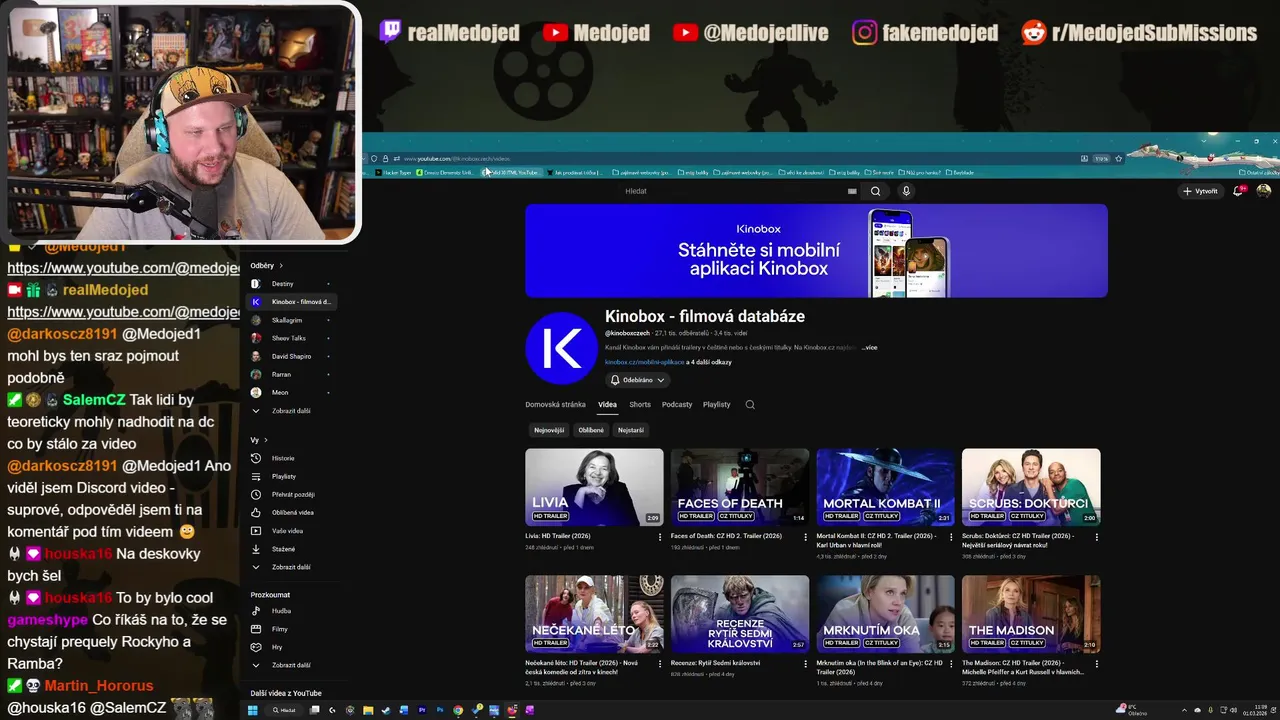1280x720 pixels.
Task: Expand Zobrazit další under Vy section
Action: 291,567
